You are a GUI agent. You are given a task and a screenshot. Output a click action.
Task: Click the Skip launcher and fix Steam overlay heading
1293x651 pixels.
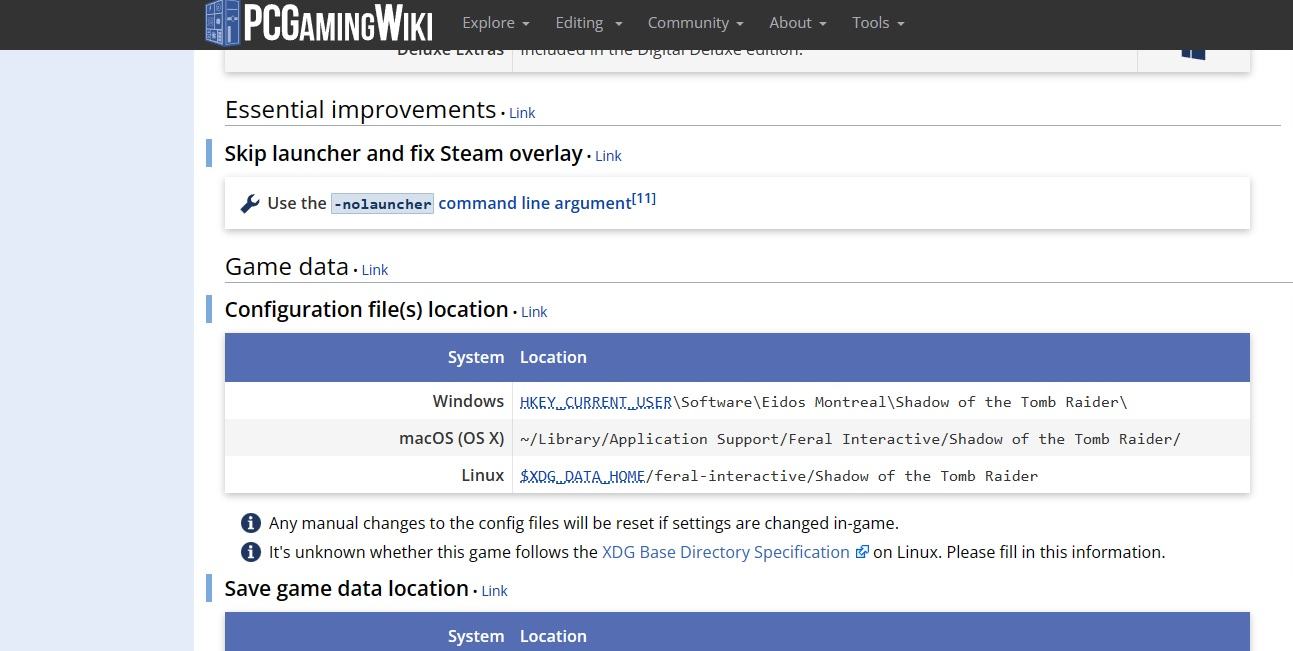(x=403, y=153)
